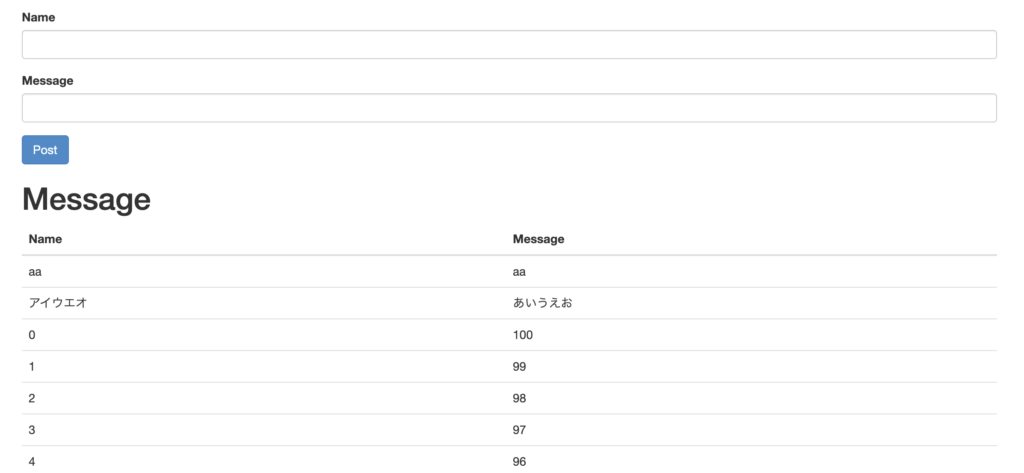Click the name cell showing 3
The width and height of the screenshot is (1024, 473).
[x=264, y=430]
